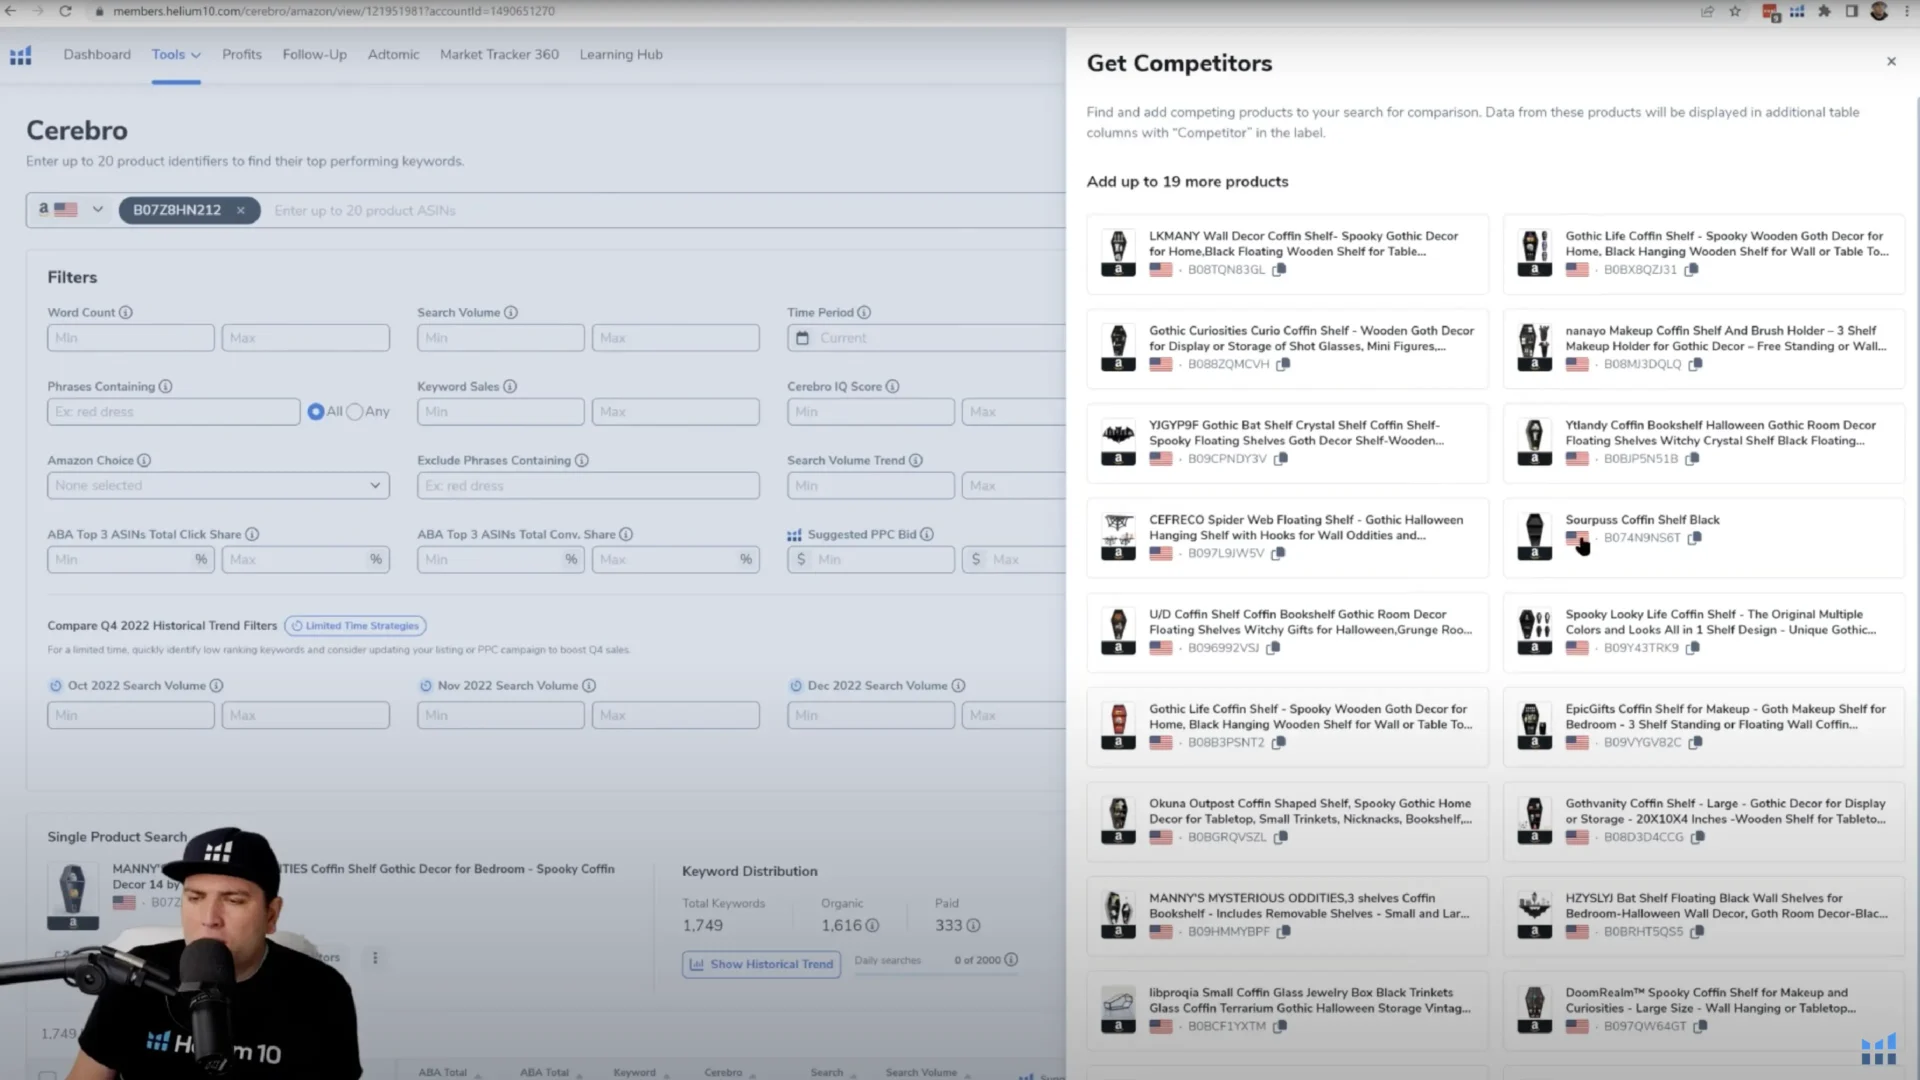This screenshot has width=1920, height=1080.
Task: Click the Suggested PPC Bid Min field
Action: tap(870, 560)
